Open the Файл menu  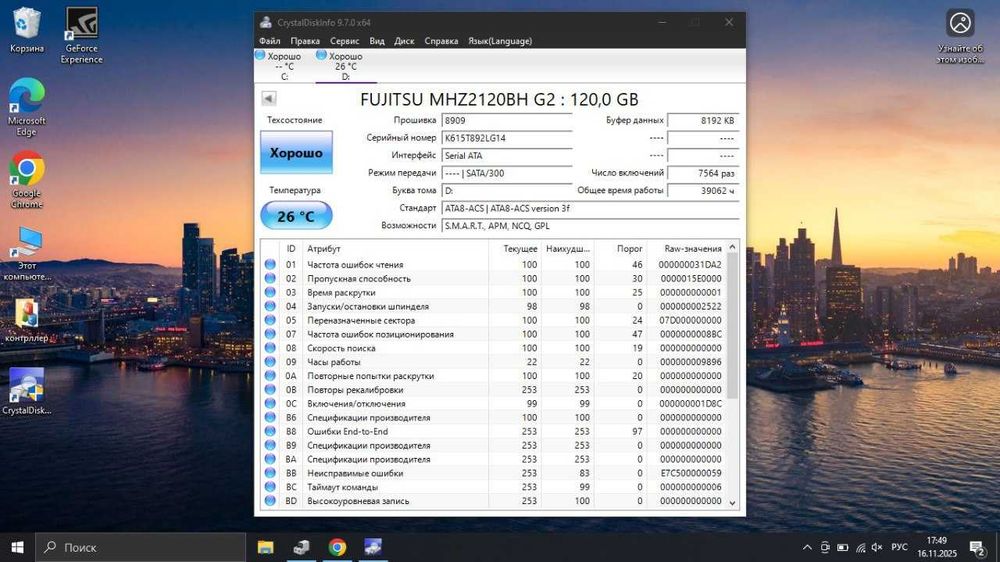(x=270, y=41)
